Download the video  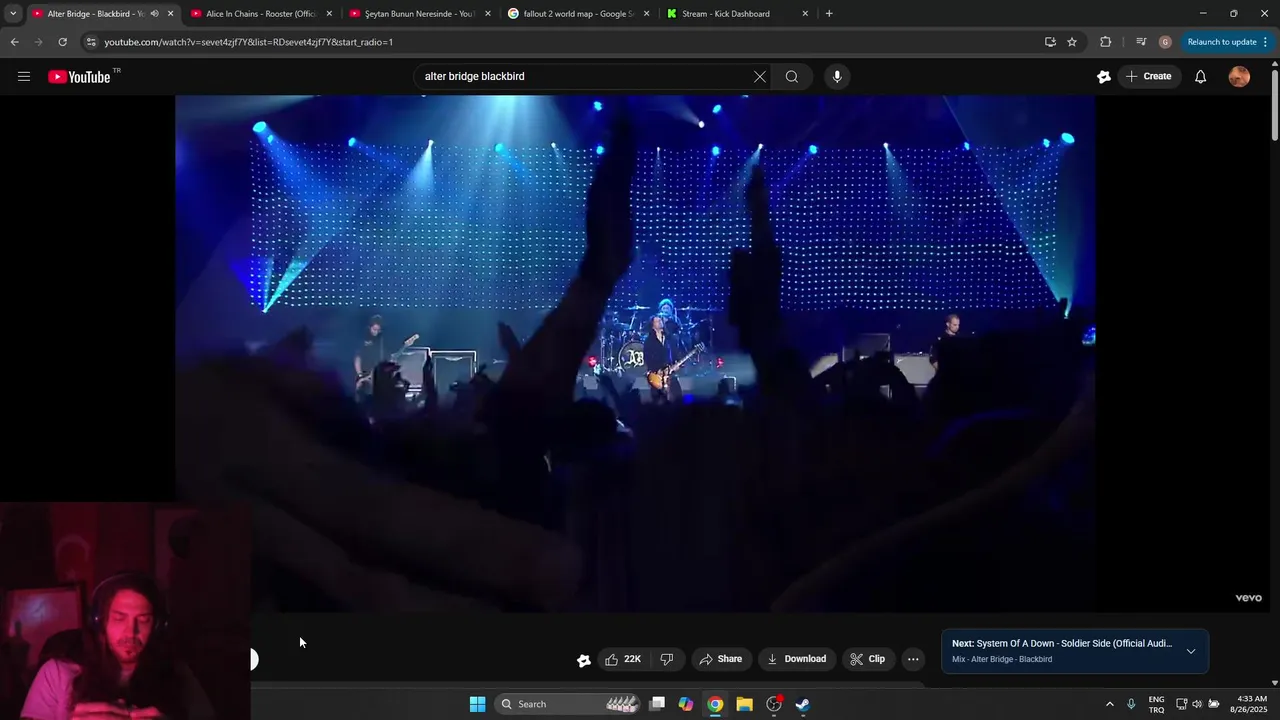click(796, 659)
